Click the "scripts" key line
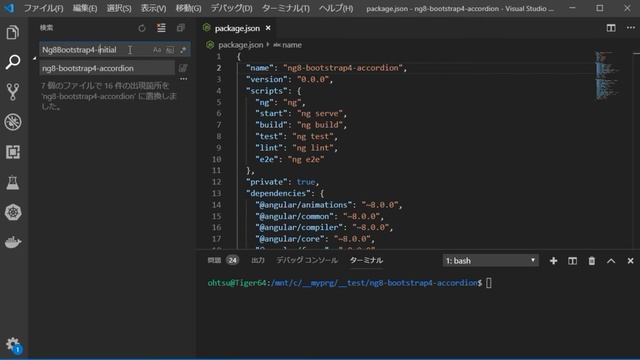The image size is (640, 360). pyautogui.click(x=273, y=91)
